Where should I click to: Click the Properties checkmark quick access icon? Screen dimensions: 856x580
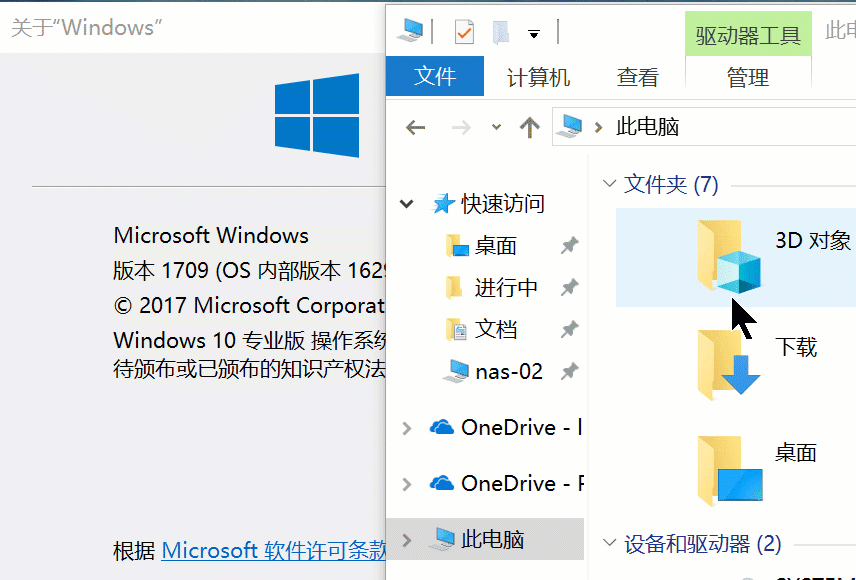tap(464, 32)
